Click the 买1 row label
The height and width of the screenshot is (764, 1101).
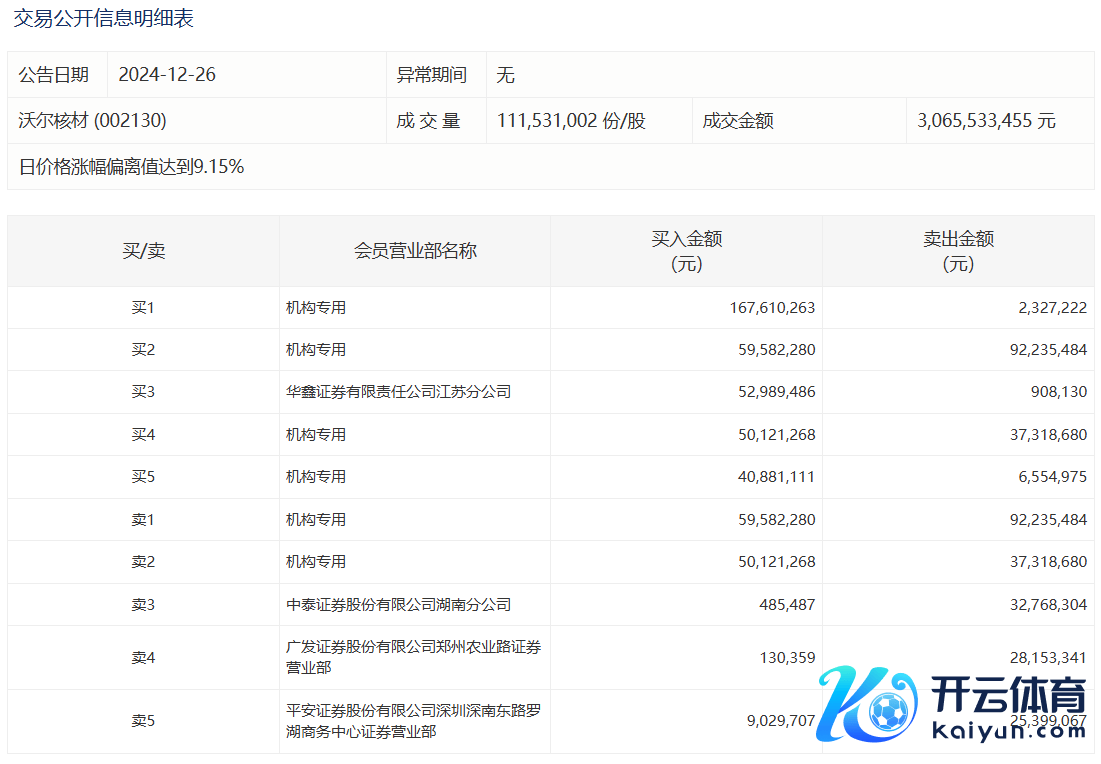(x=143, y=308)
